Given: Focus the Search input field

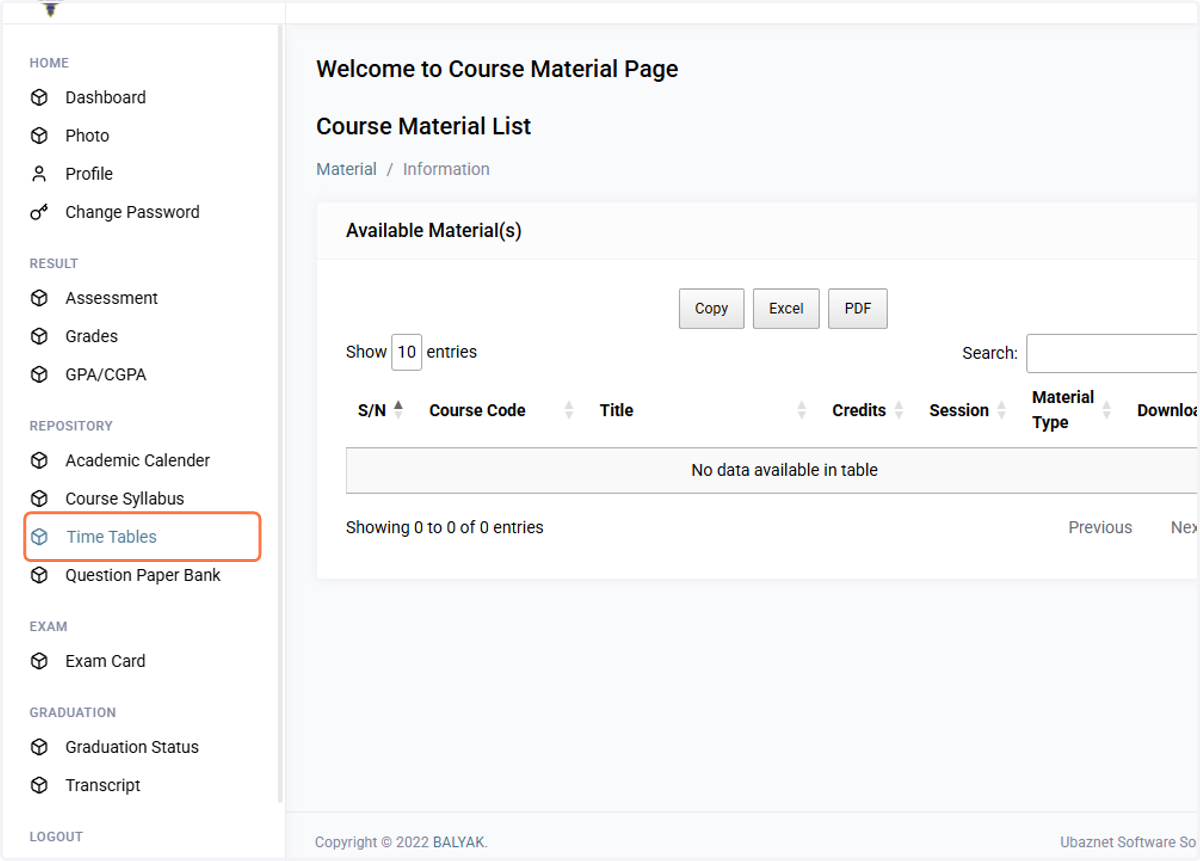Looking at the screenshot, I should point(1112,354).
